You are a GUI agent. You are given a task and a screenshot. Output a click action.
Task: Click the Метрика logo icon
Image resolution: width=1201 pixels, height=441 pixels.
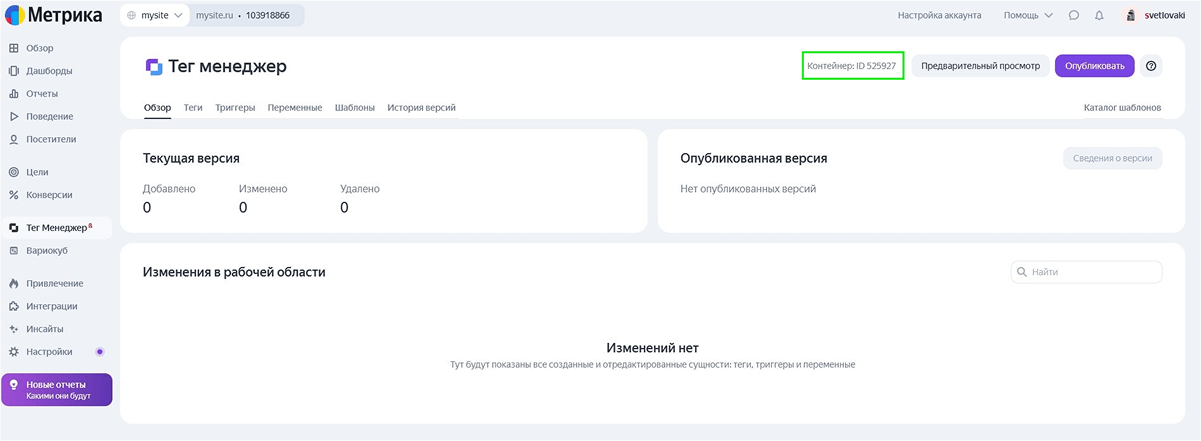(17, 15)
